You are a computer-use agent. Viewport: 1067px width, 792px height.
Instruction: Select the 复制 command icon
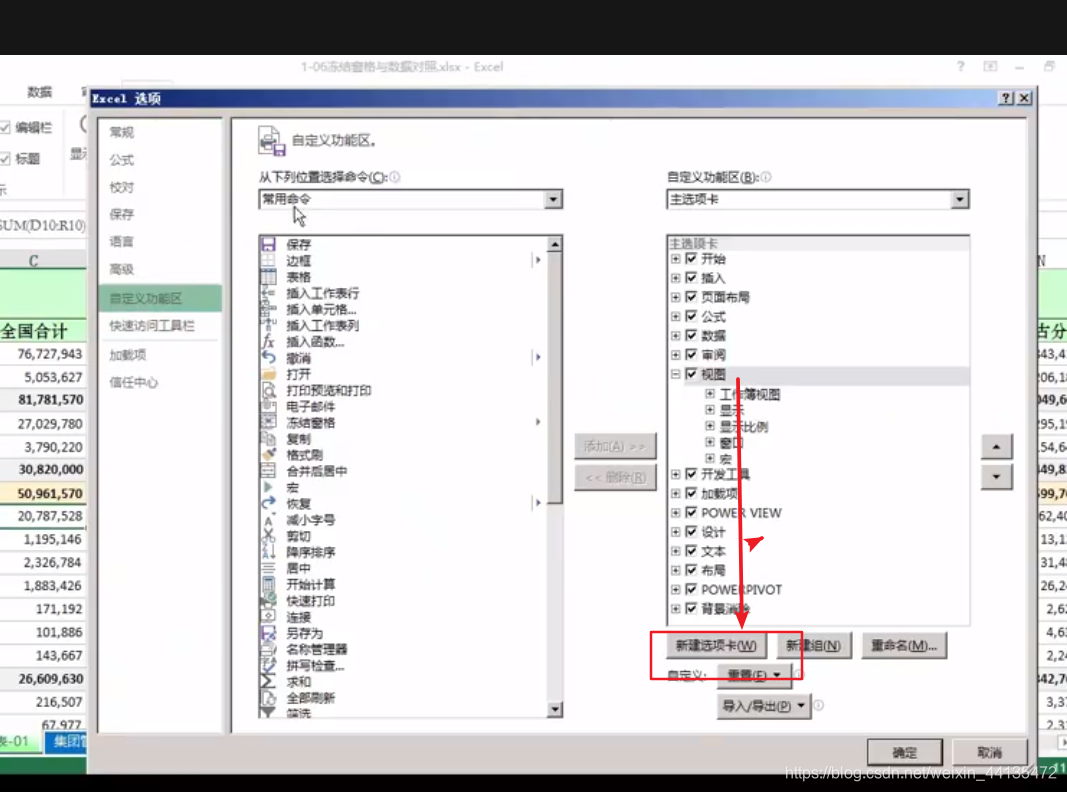click(269, 439)
